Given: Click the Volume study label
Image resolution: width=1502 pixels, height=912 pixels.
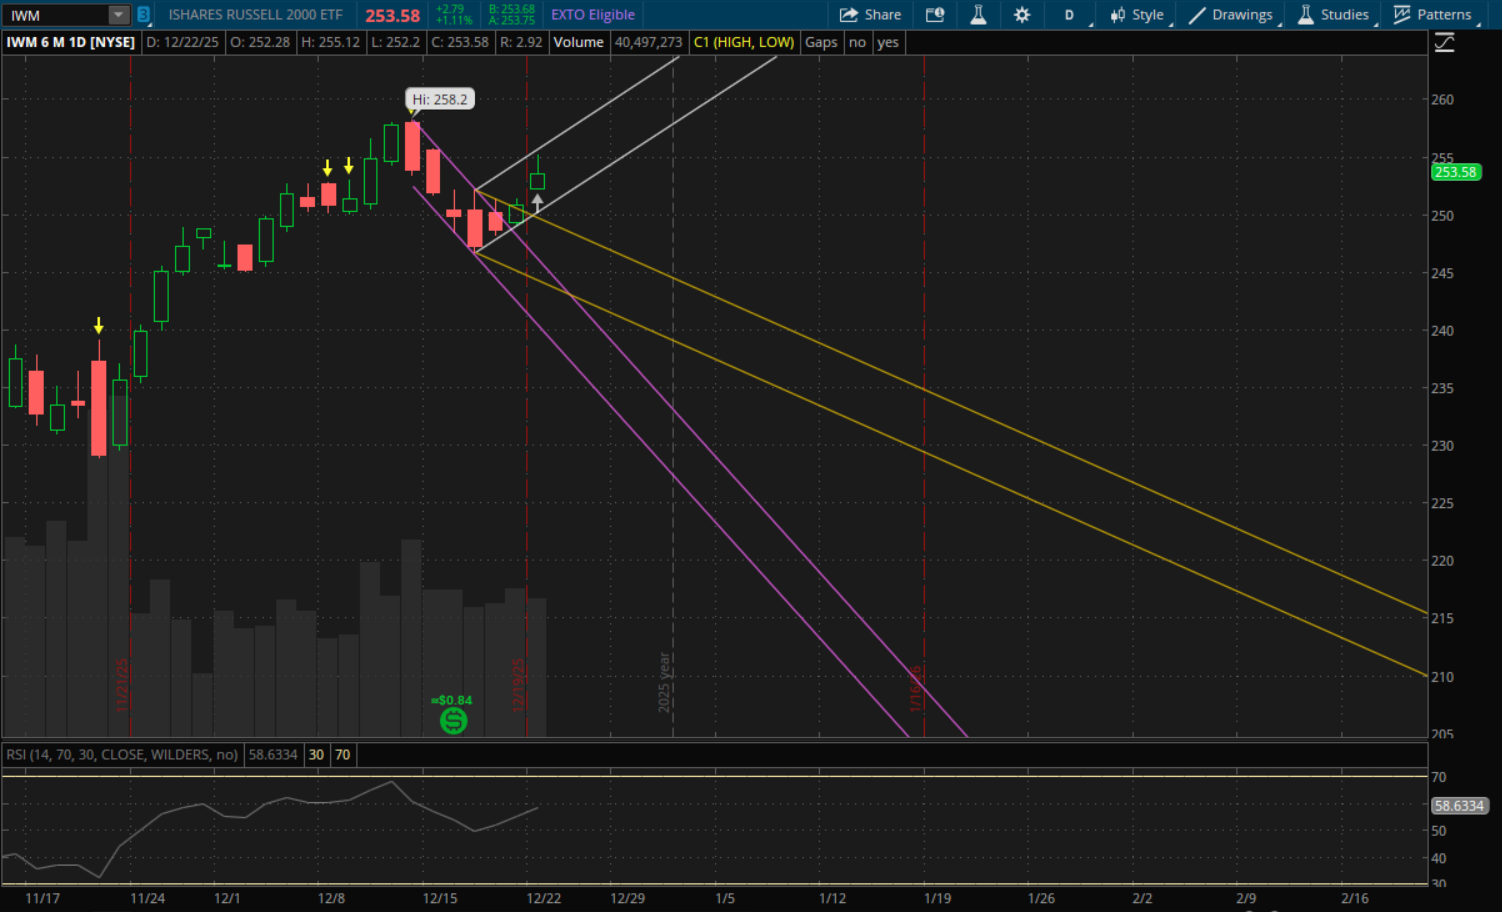Looking at the screenshot, I should 578,42.
